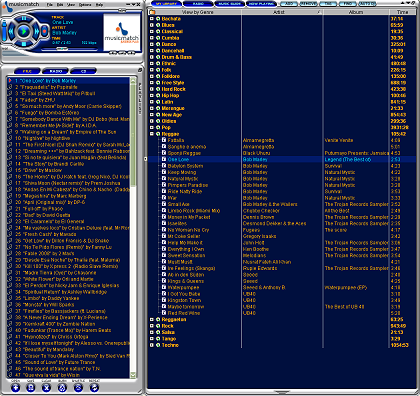Click the Add button in library toolbar
Screen dimensions: 420x396
pyautogui.click(x=289, y=4)
